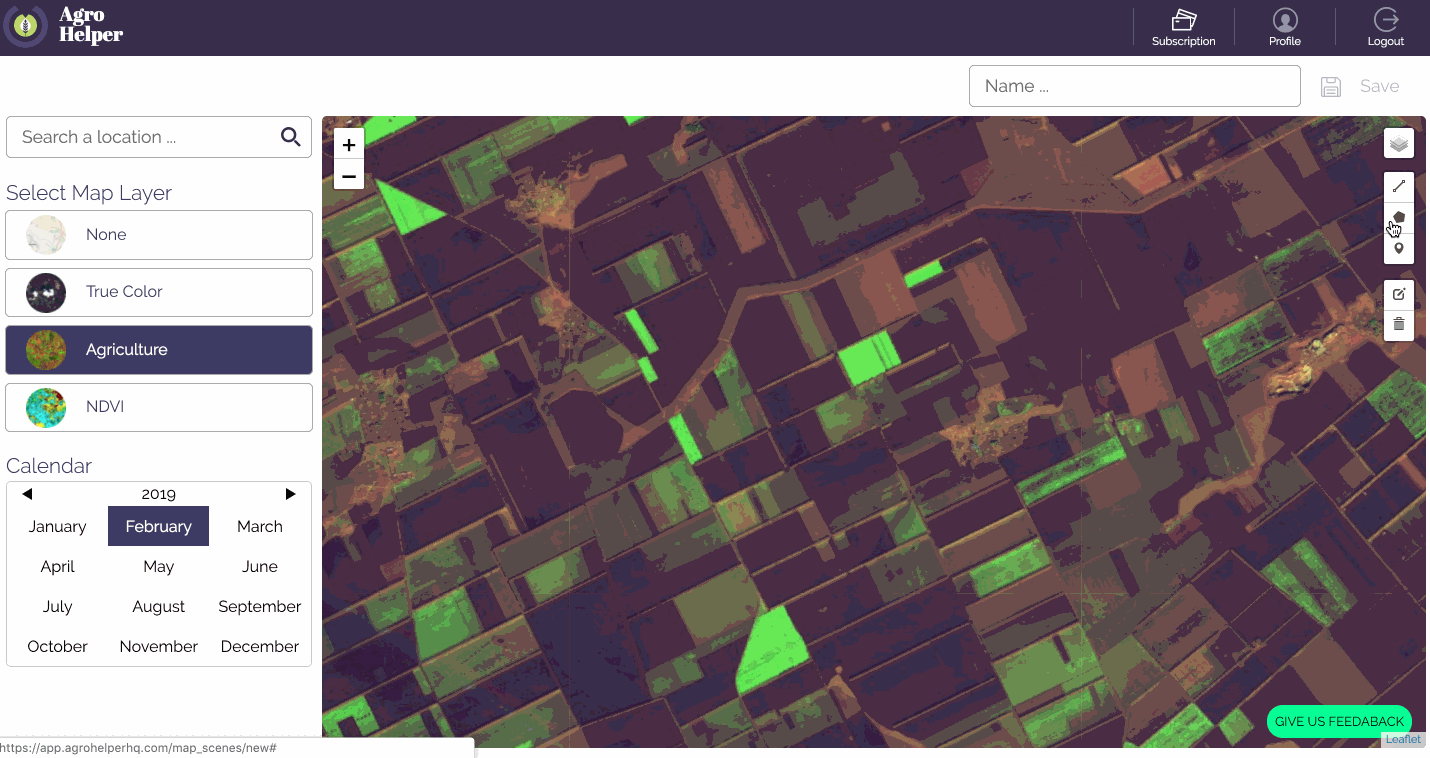The width and height of the screenshot is (1430, 758).
Task: Advance calendar to next year
Action: point(291,494)
